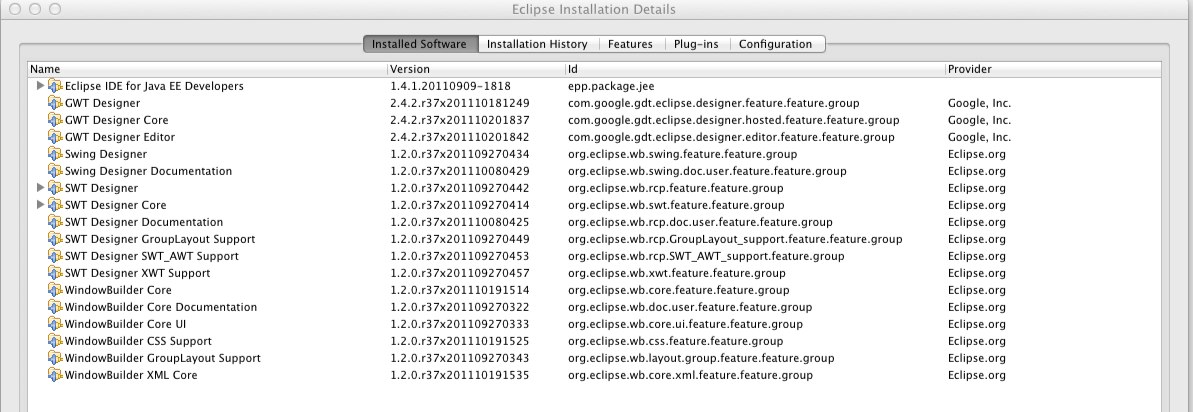Open the Configuration tab
The image size is (1193, 412).
click(x=776, y=44)
